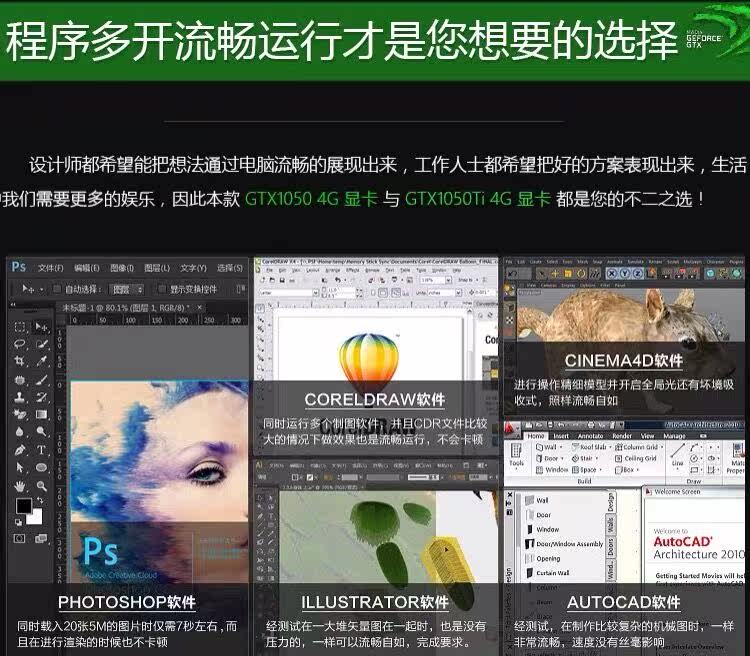Select the Blur tool droplet icon
This screenshot has height=656, width=750.
tap(20, 432)
